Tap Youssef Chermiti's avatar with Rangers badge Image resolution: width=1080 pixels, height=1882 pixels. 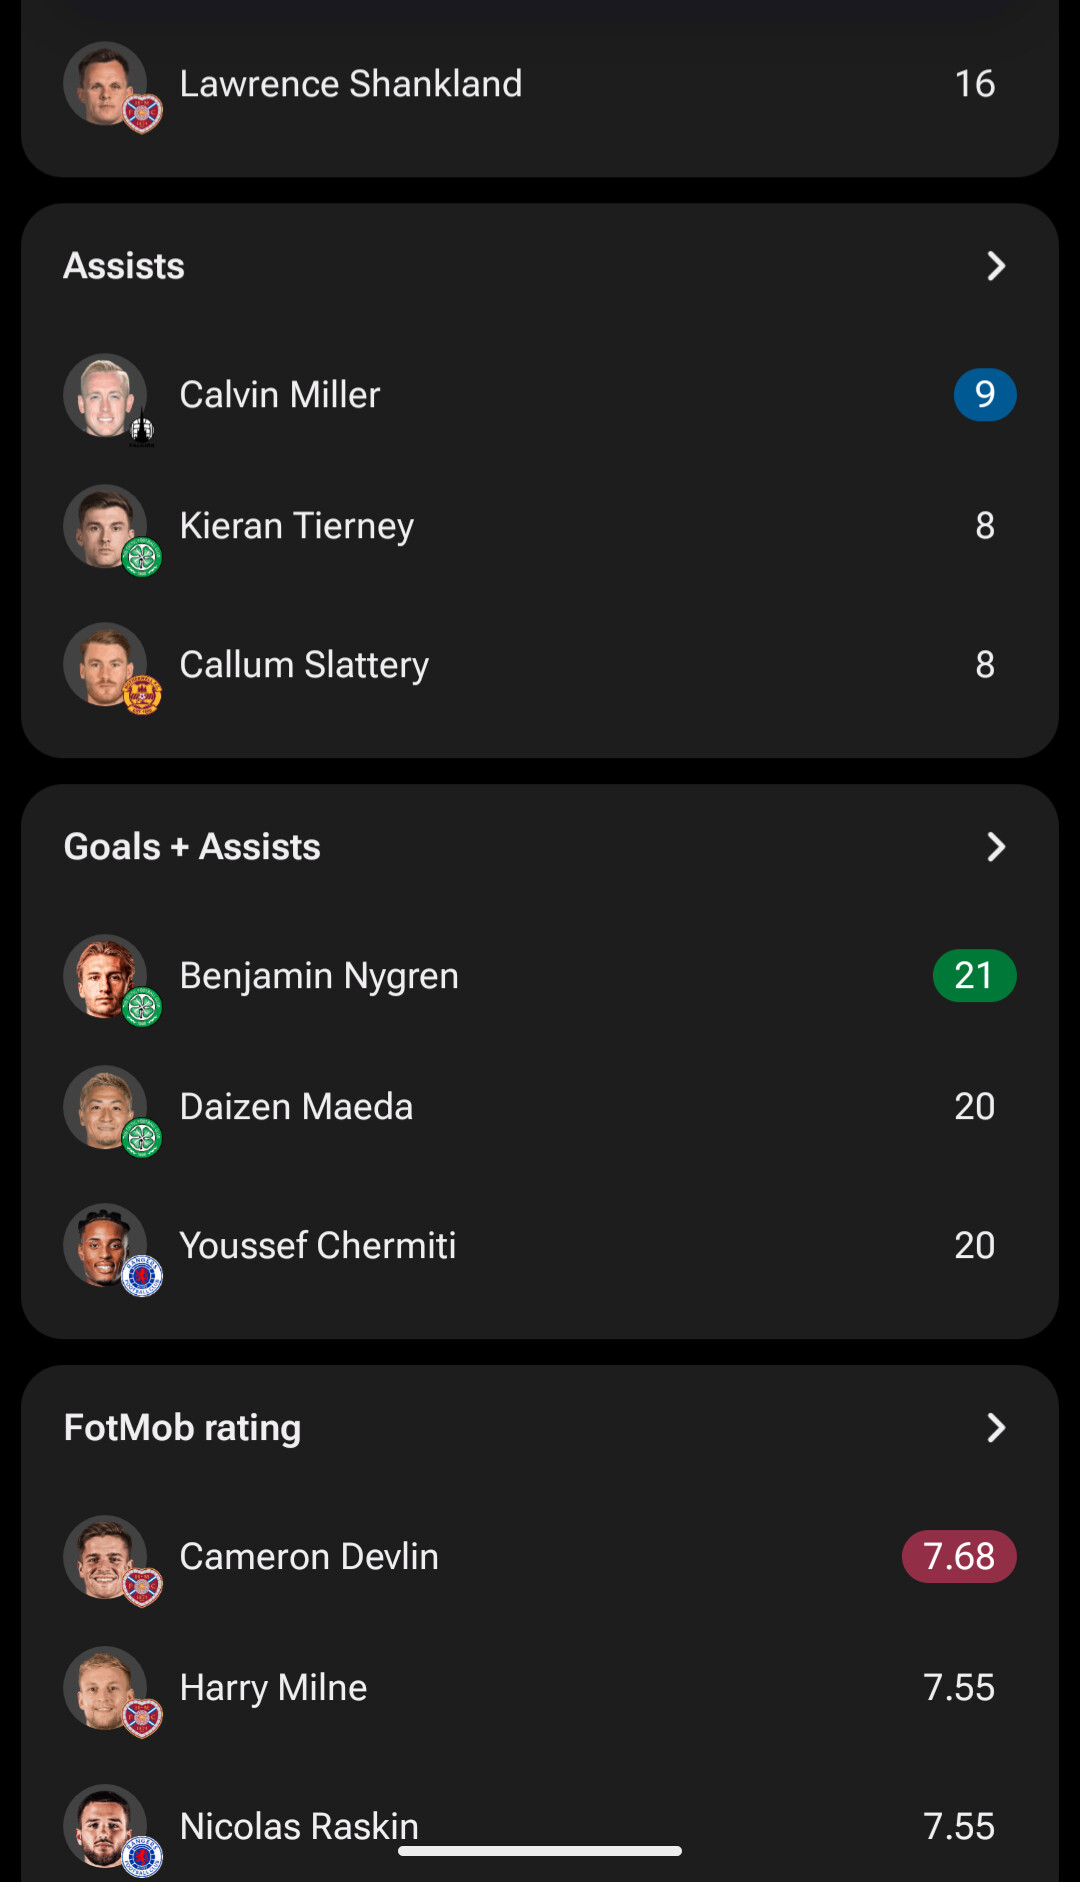[105, 1245]
